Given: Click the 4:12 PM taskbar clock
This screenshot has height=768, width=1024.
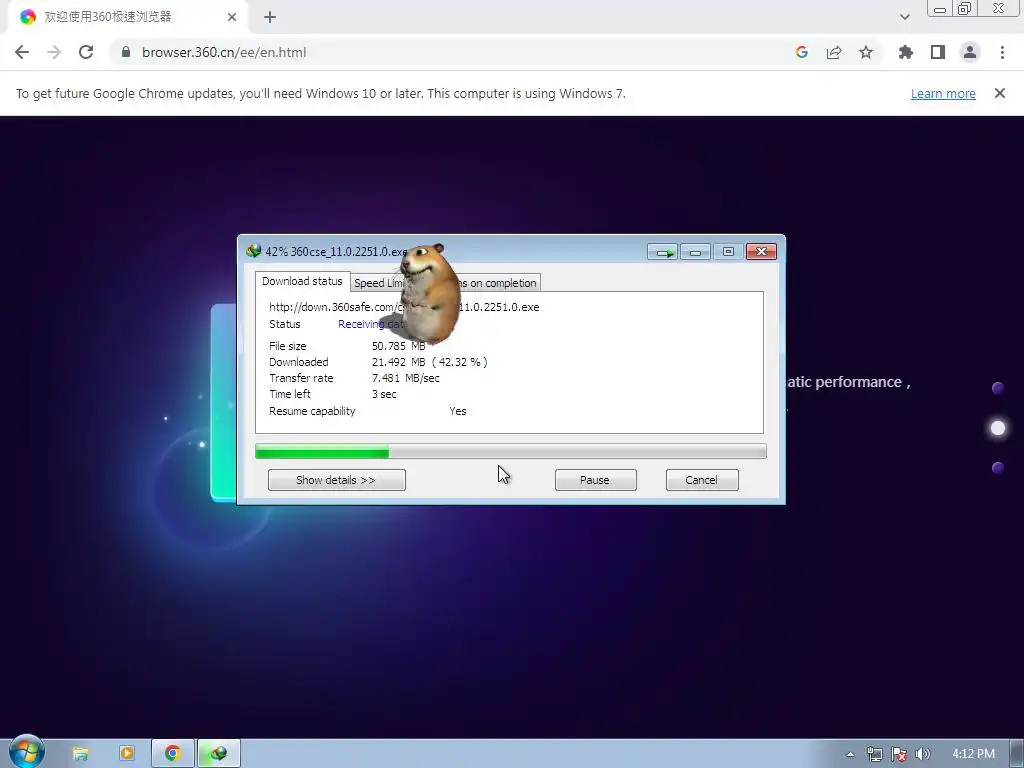Looking at the screenshot, I should pyautogui.click(x=973, y=754).
